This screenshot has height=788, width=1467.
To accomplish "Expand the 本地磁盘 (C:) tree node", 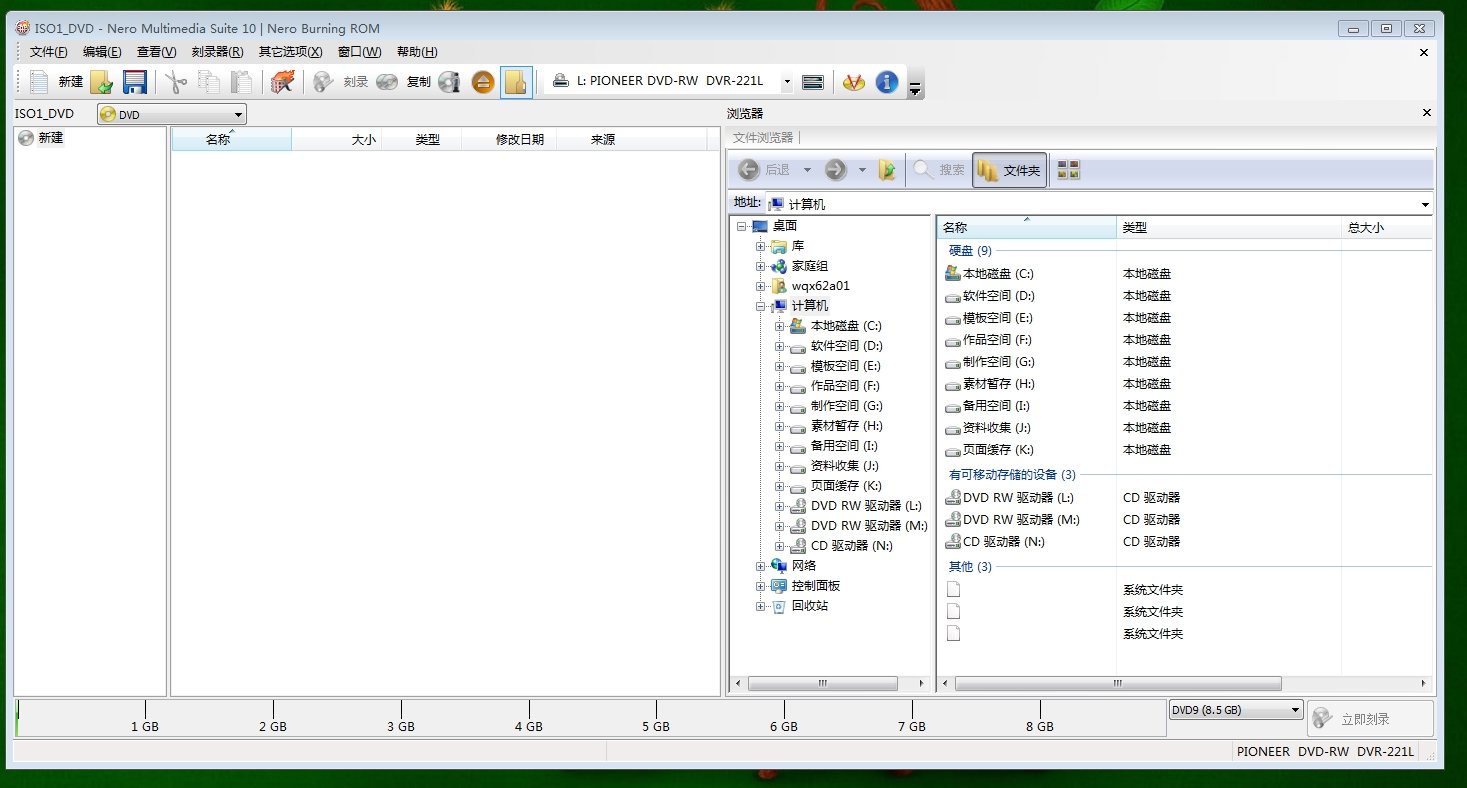I will [780, 326].
